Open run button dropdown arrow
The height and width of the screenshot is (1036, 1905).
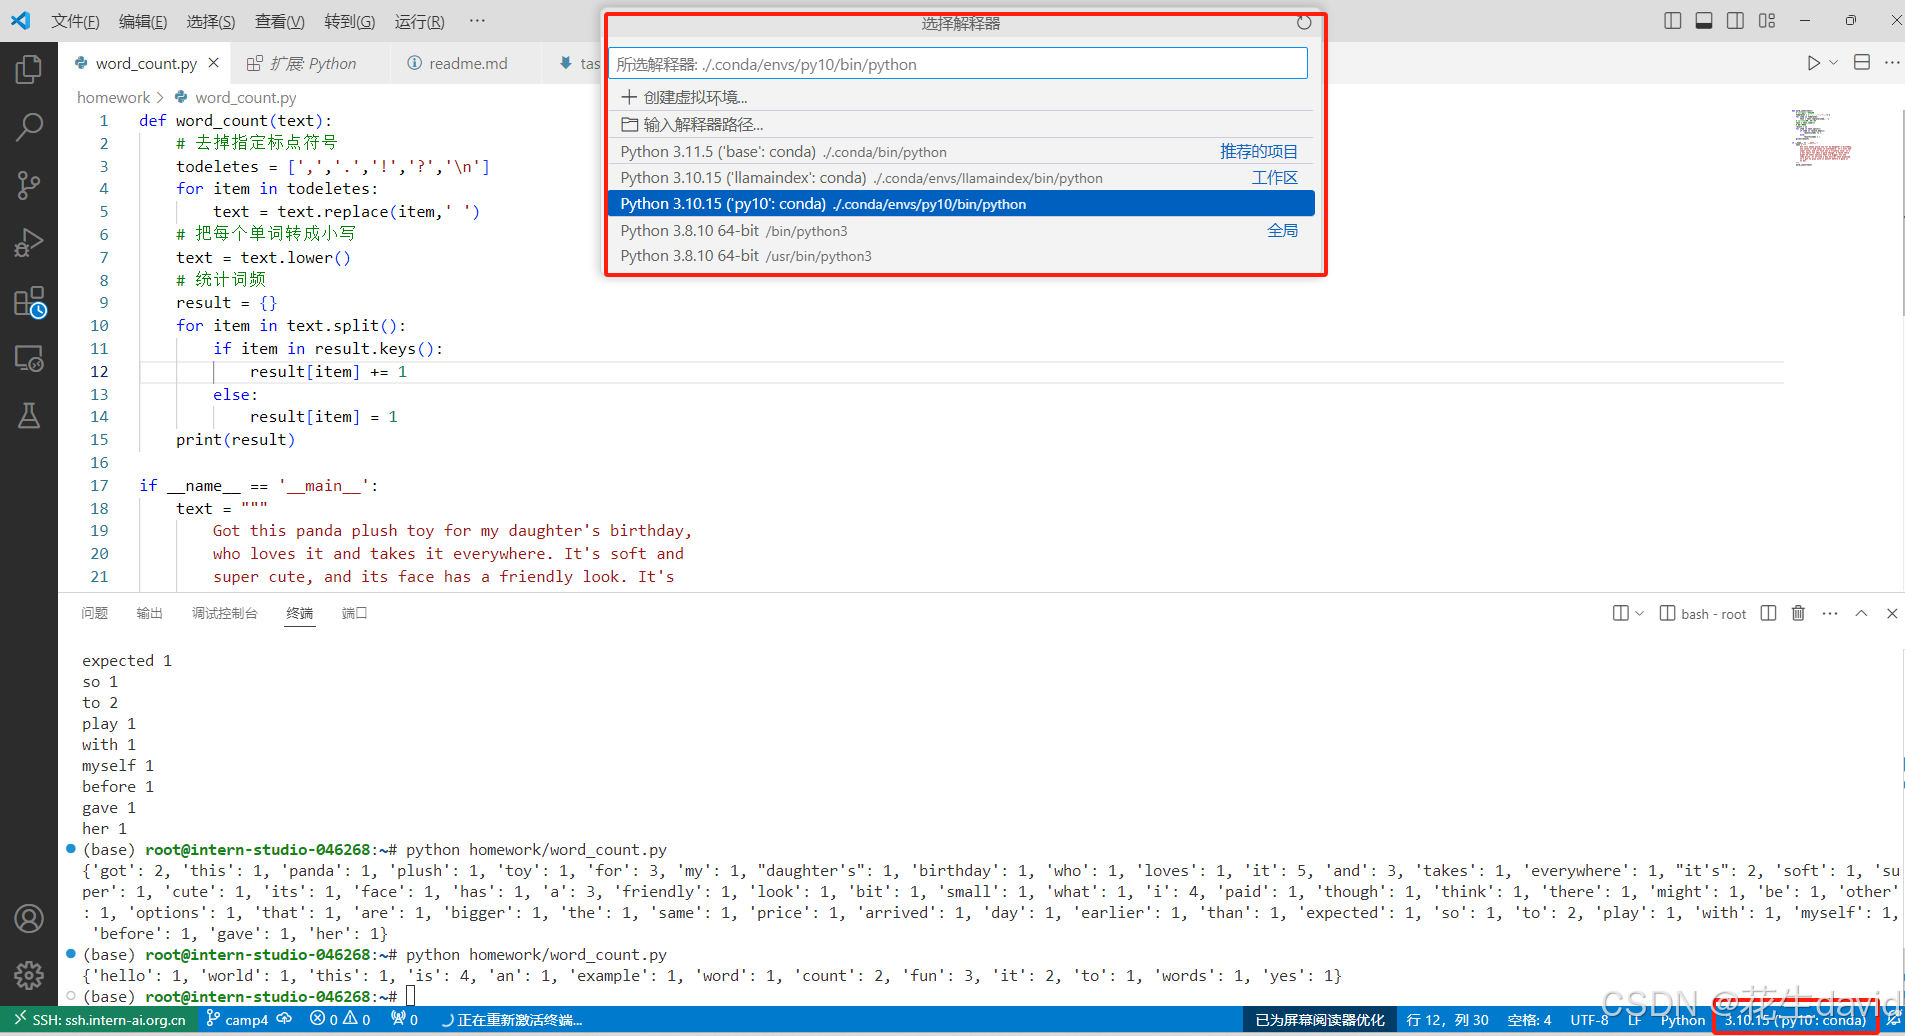(x=1834, y=63)
